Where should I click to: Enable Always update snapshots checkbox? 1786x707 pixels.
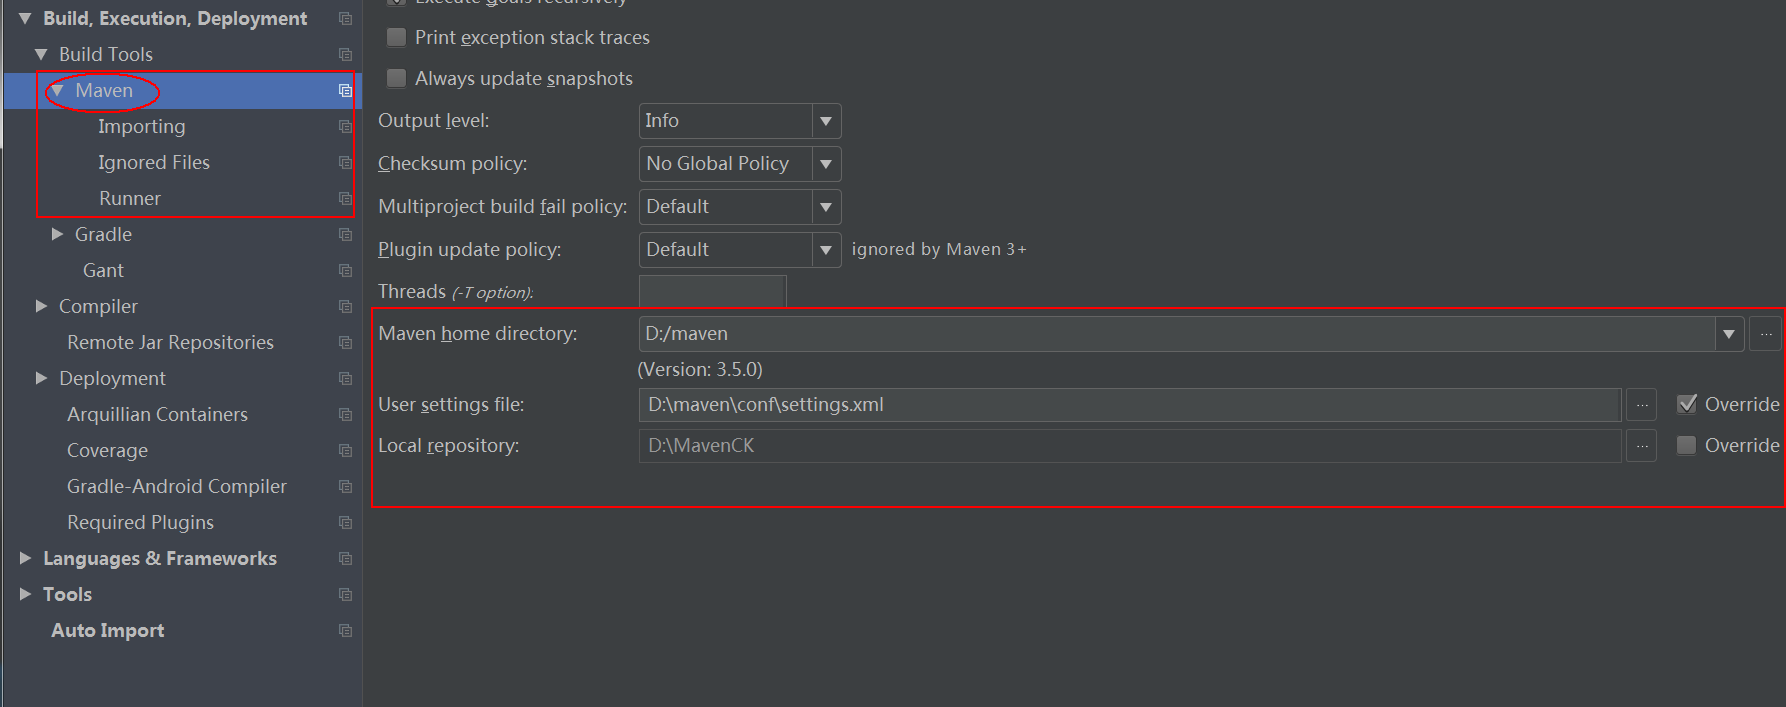tap(396, 78)
